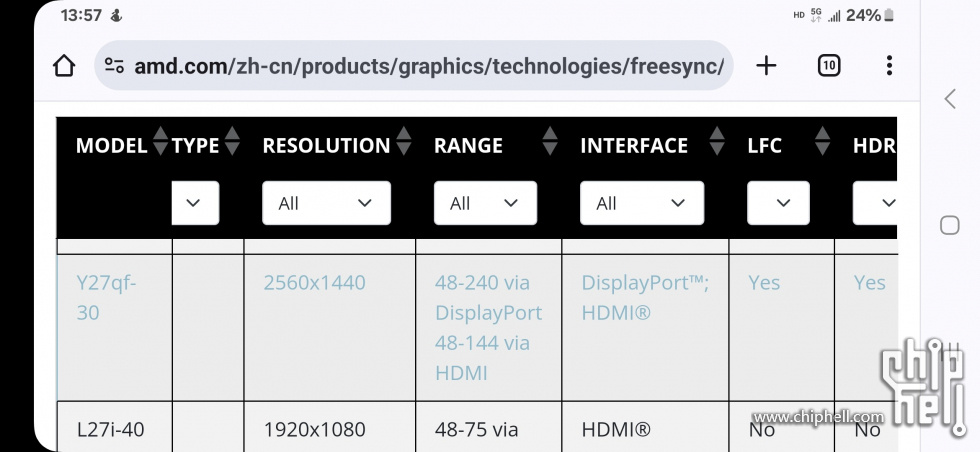
Task: Open the RANGE filter dropdown showing All
Action: coord(485,203)
